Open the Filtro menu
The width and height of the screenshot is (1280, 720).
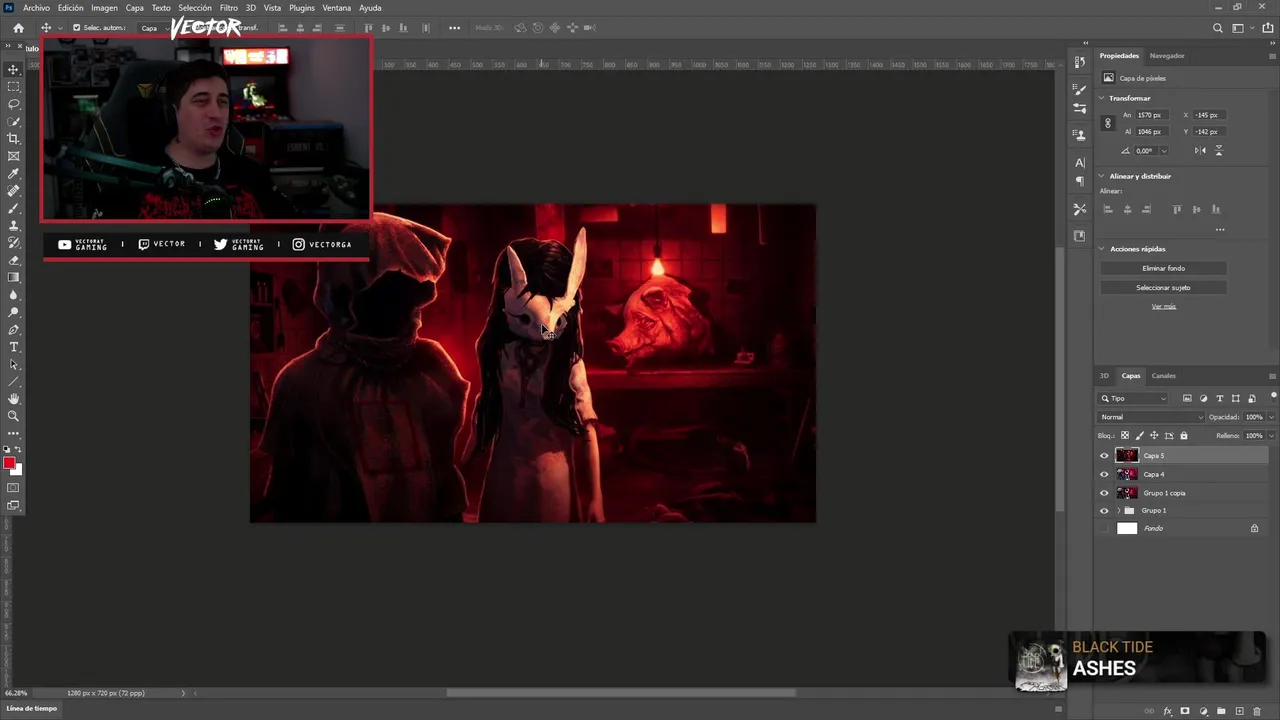coord(229,8)
